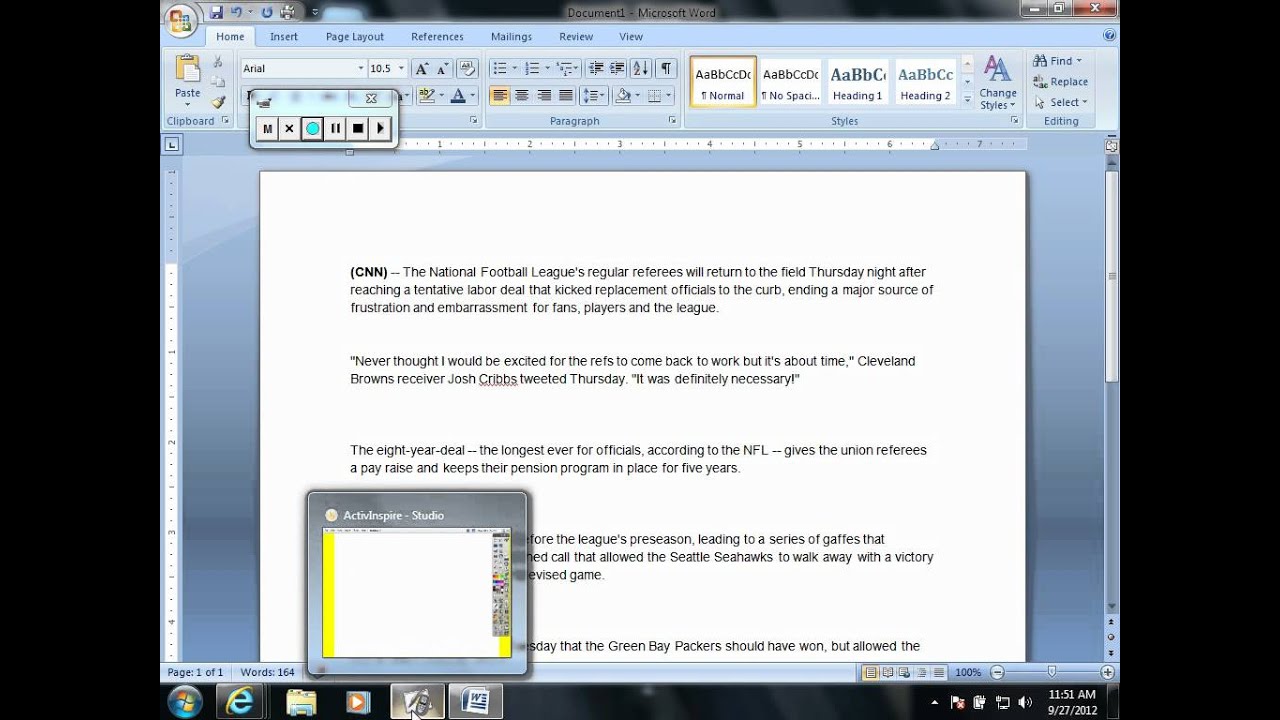The width and height of the screenshot is (1280, 720).
Task: Start a numbered list
Action: (532, 69)
